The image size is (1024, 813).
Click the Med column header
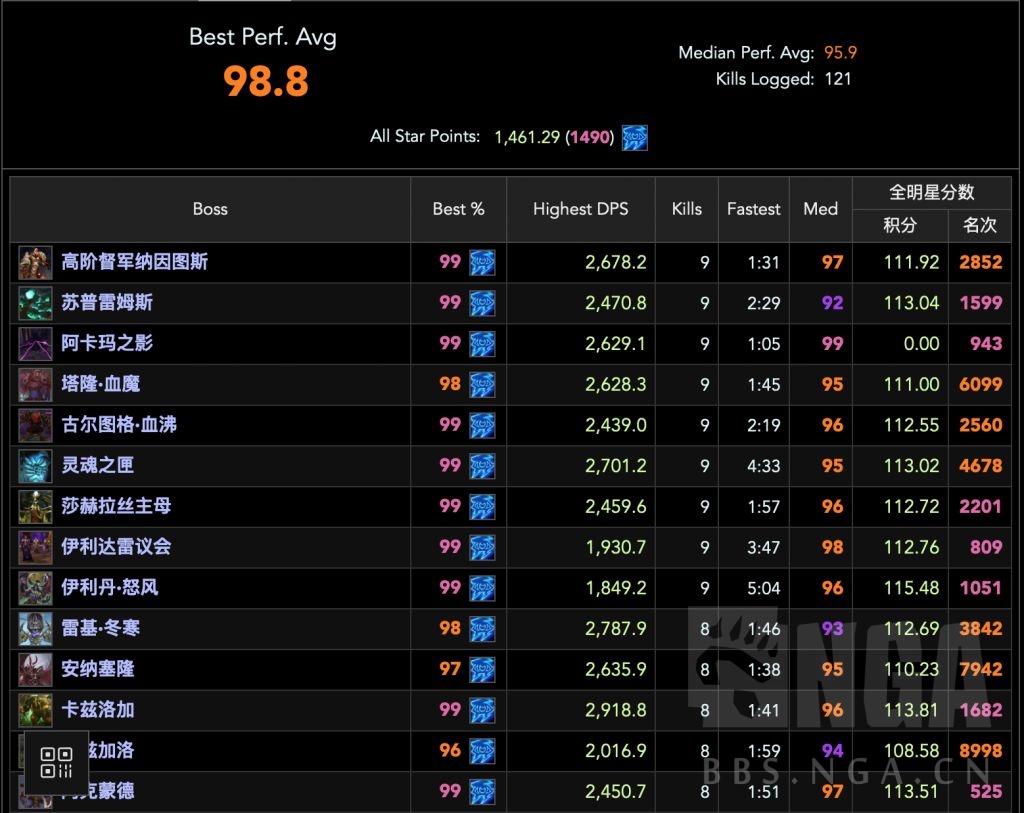820,209
